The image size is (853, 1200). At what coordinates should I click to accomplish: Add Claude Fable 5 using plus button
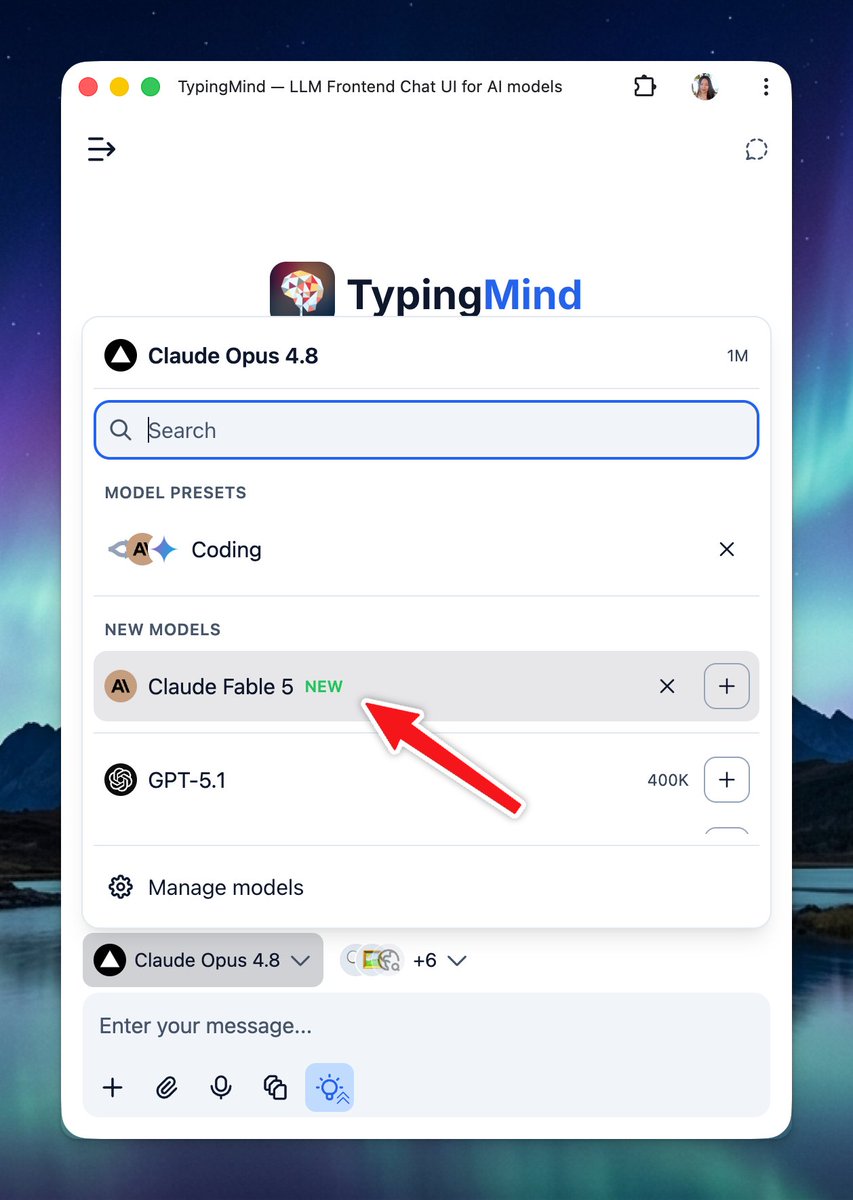[x=727, y=686]
